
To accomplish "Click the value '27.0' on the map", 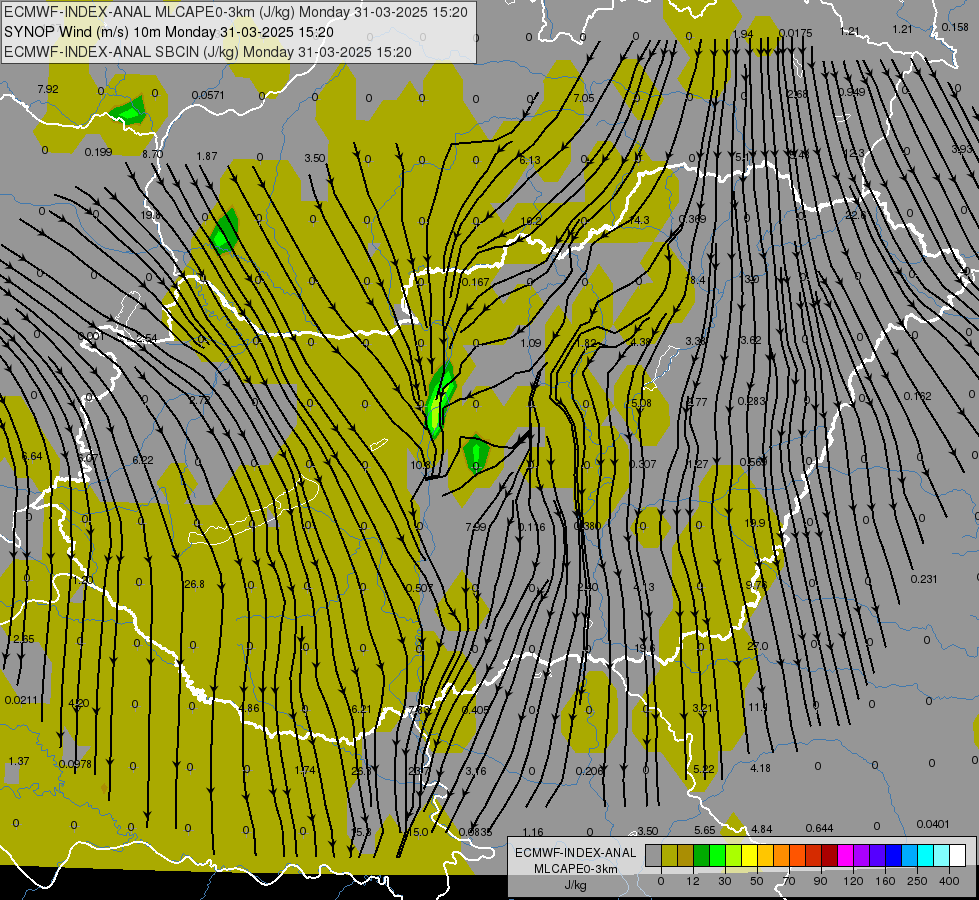I will (x=757, y=646).
